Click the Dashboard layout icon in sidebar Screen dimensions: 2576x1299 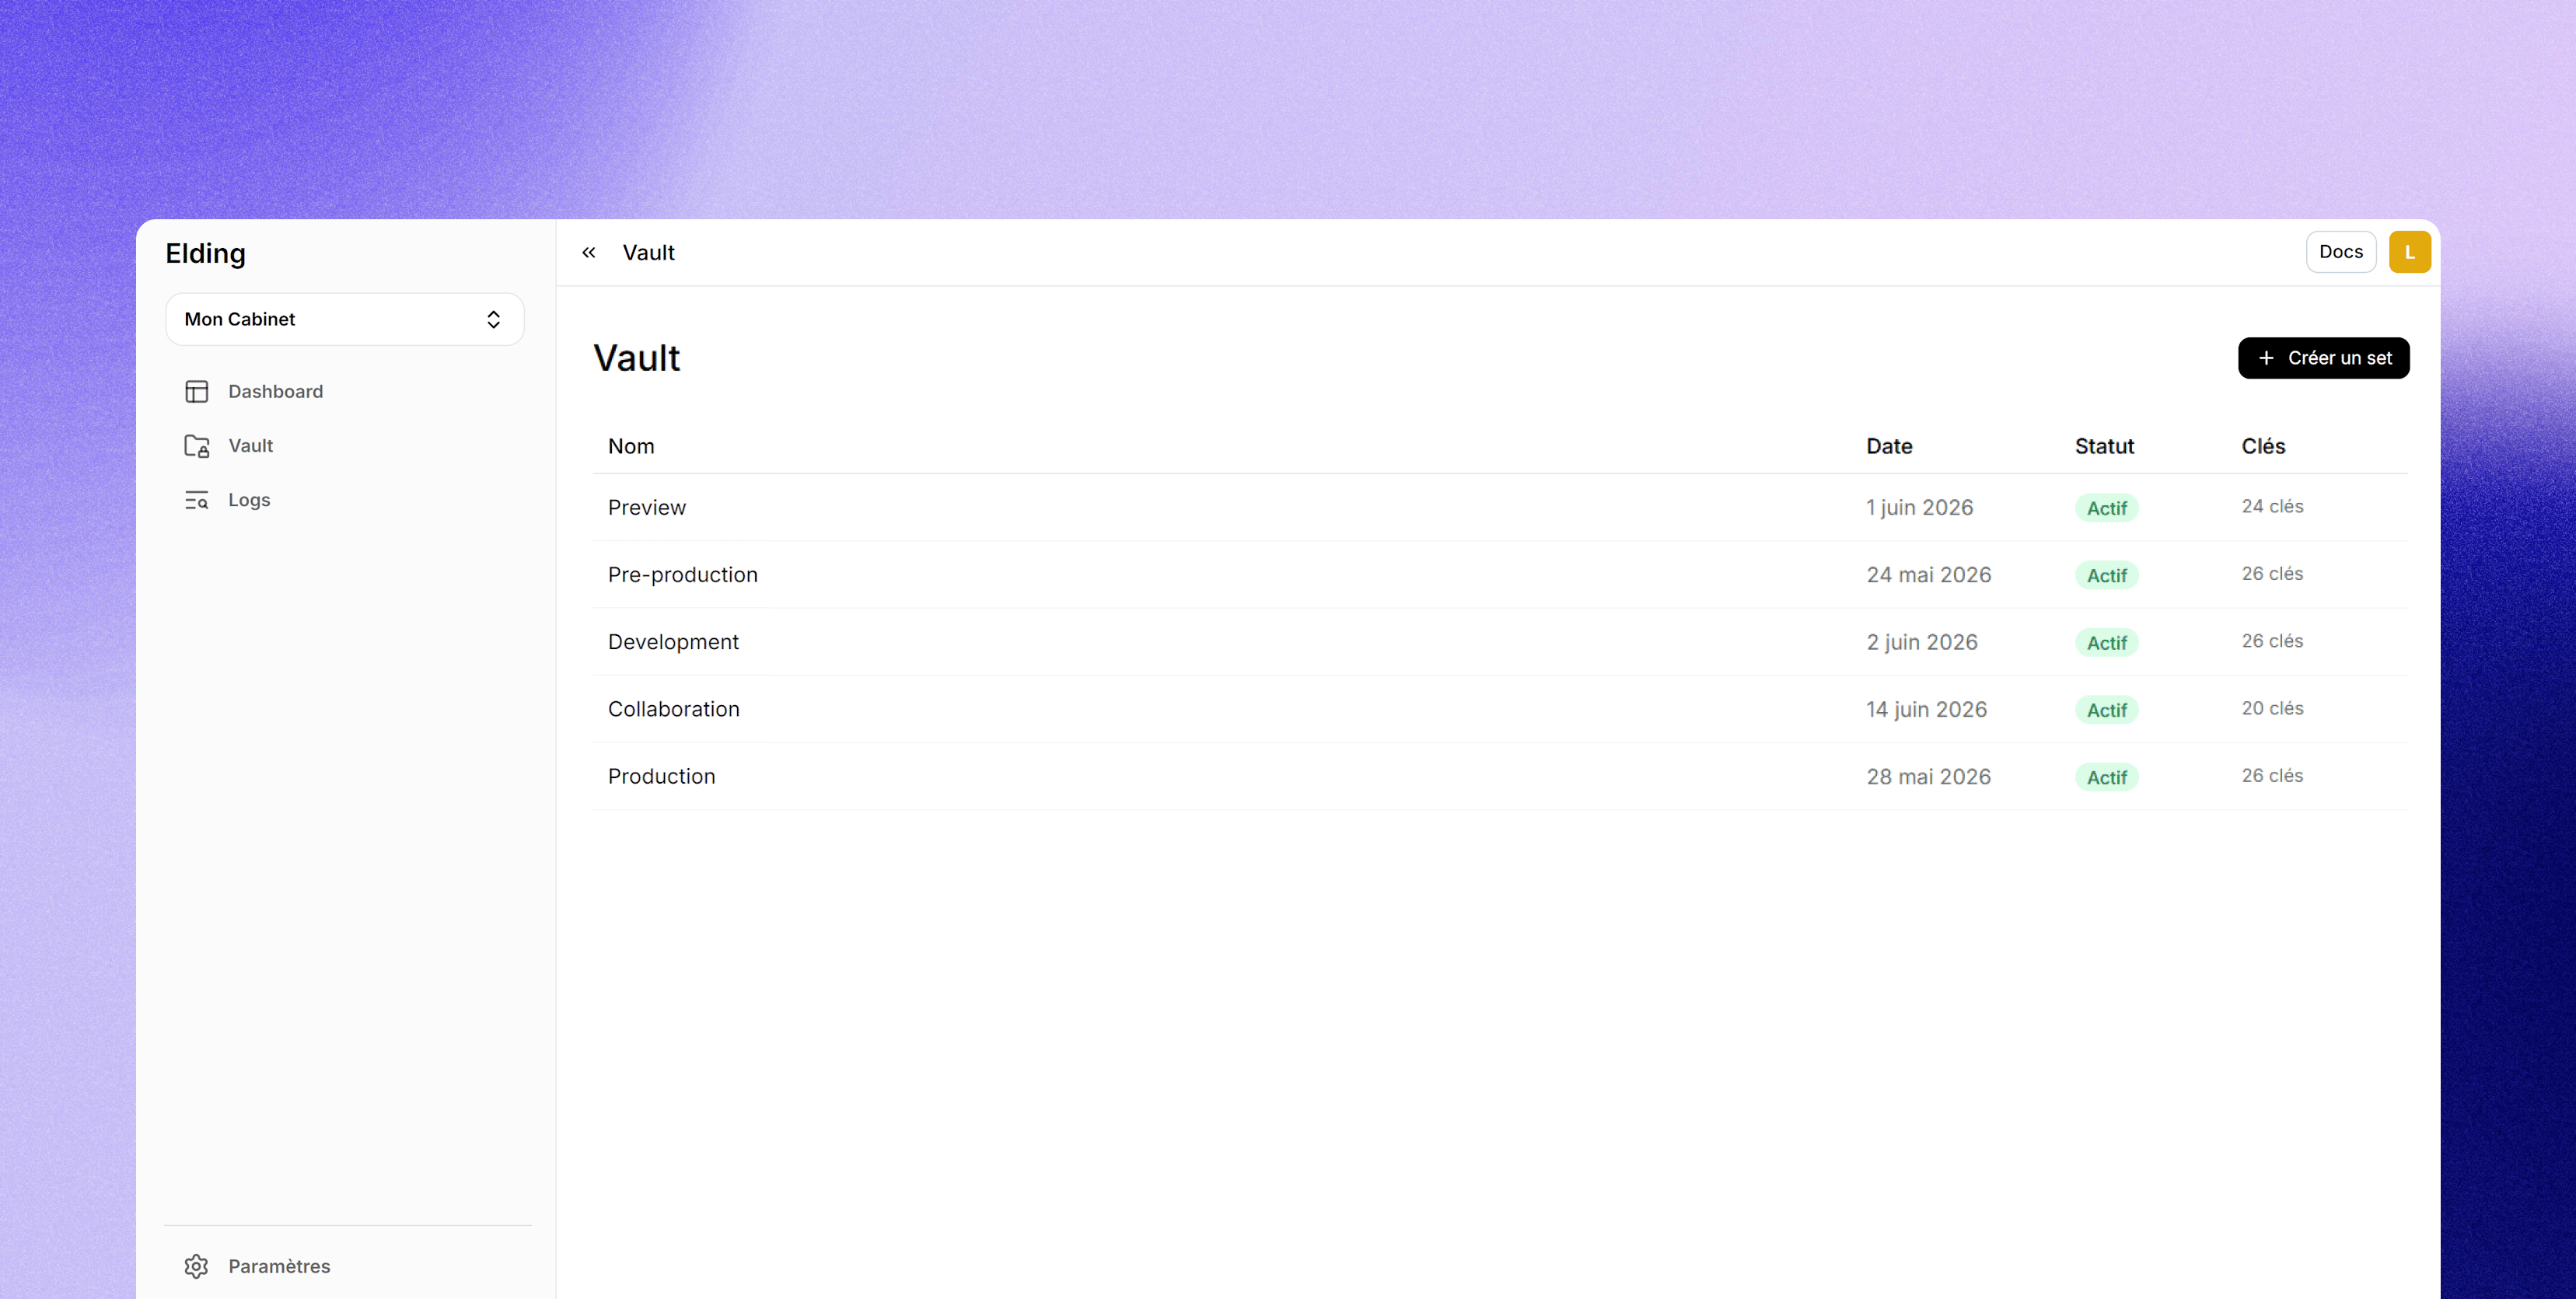pyautogui.click(x=196, y=391)
